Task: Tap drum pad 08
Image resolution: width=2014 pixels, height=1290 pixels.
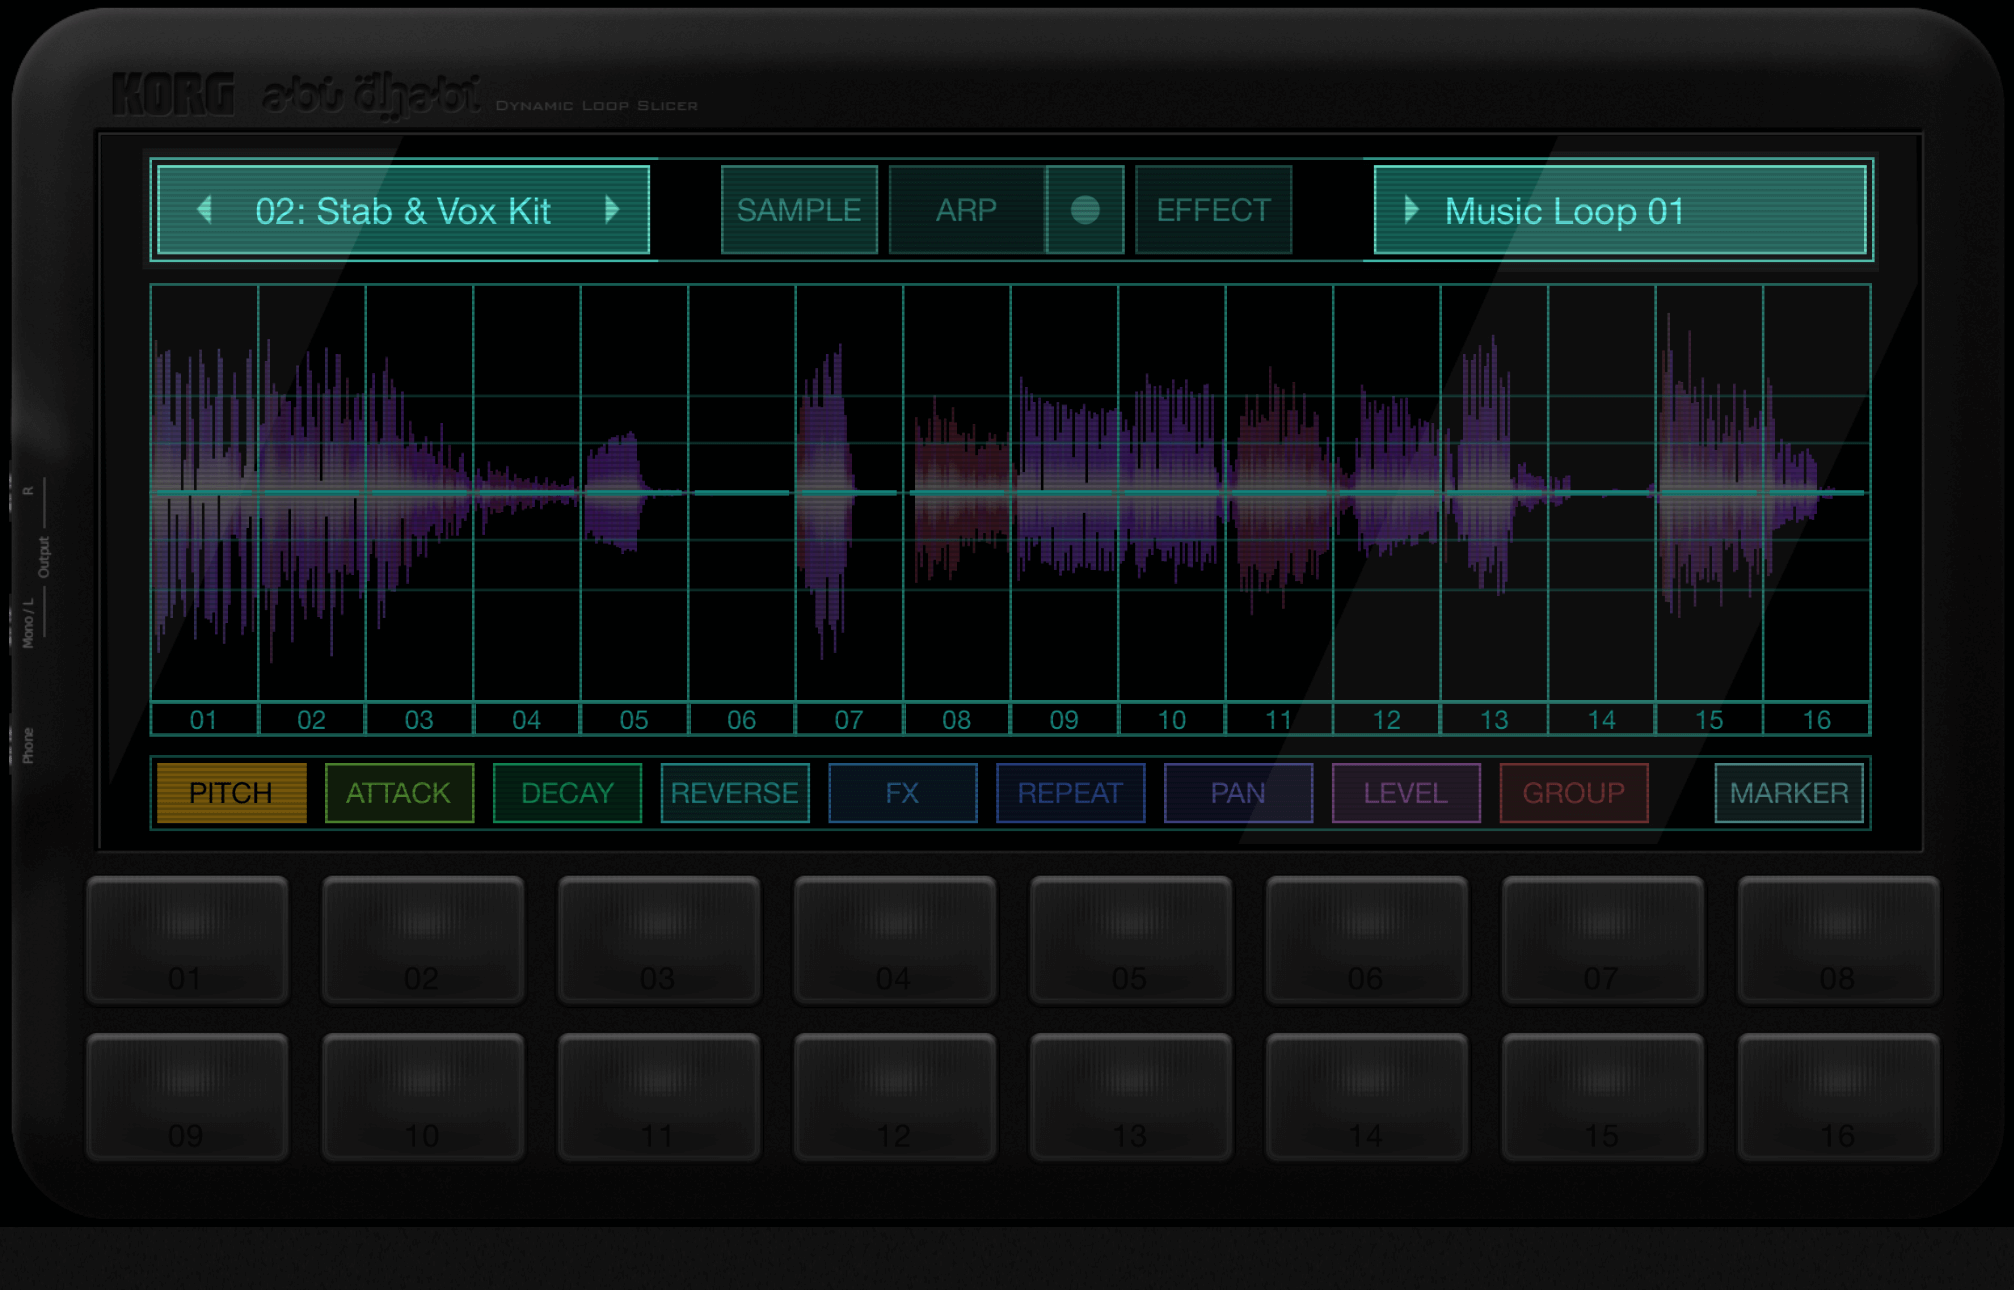Action: click(x=1838, y=940)
